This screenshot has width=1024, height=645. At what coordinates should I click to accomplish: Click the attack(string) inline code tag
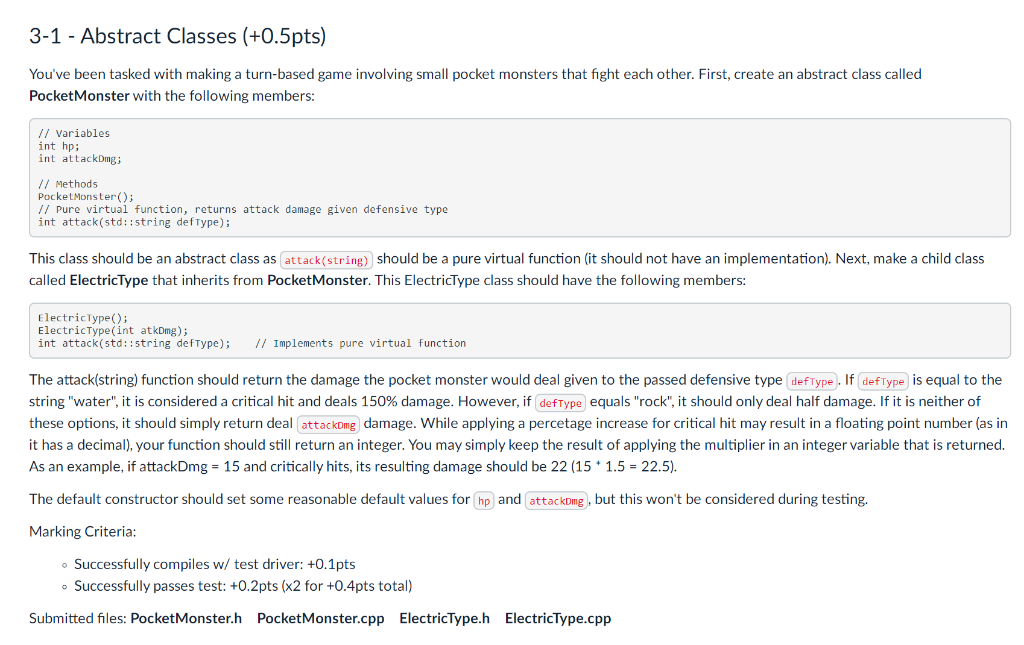coord(327,260)
